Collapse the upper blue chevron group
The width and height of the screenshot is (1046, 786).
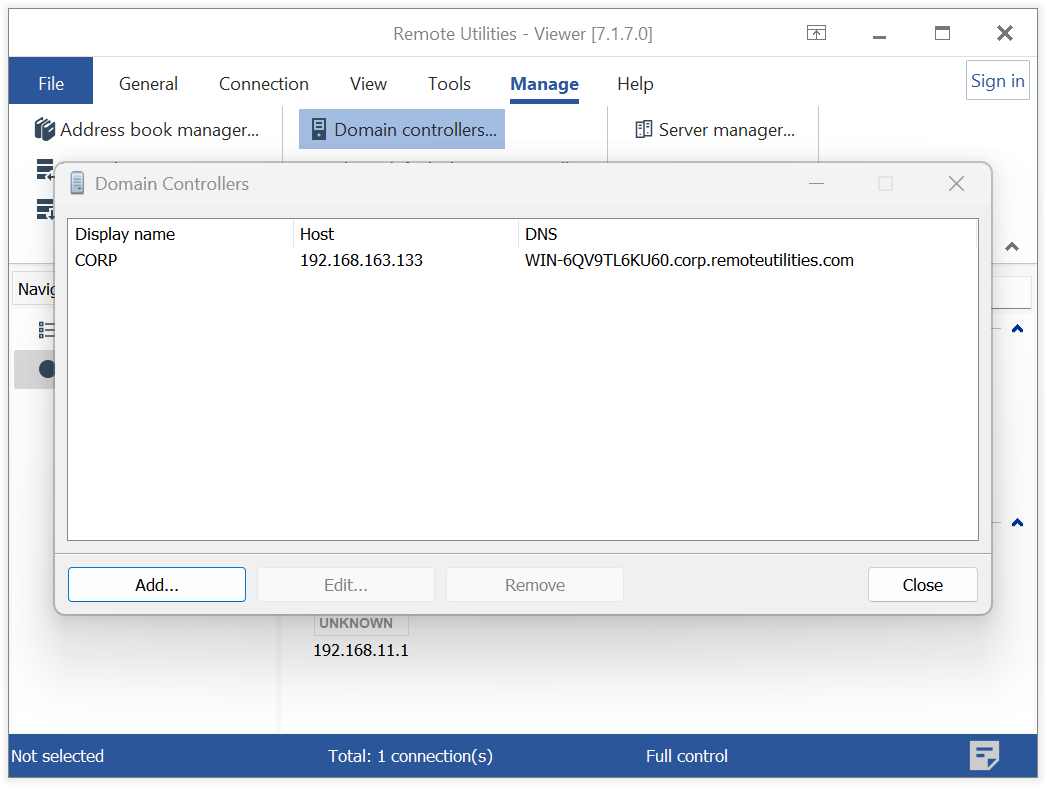click(x=1017, y=329)
